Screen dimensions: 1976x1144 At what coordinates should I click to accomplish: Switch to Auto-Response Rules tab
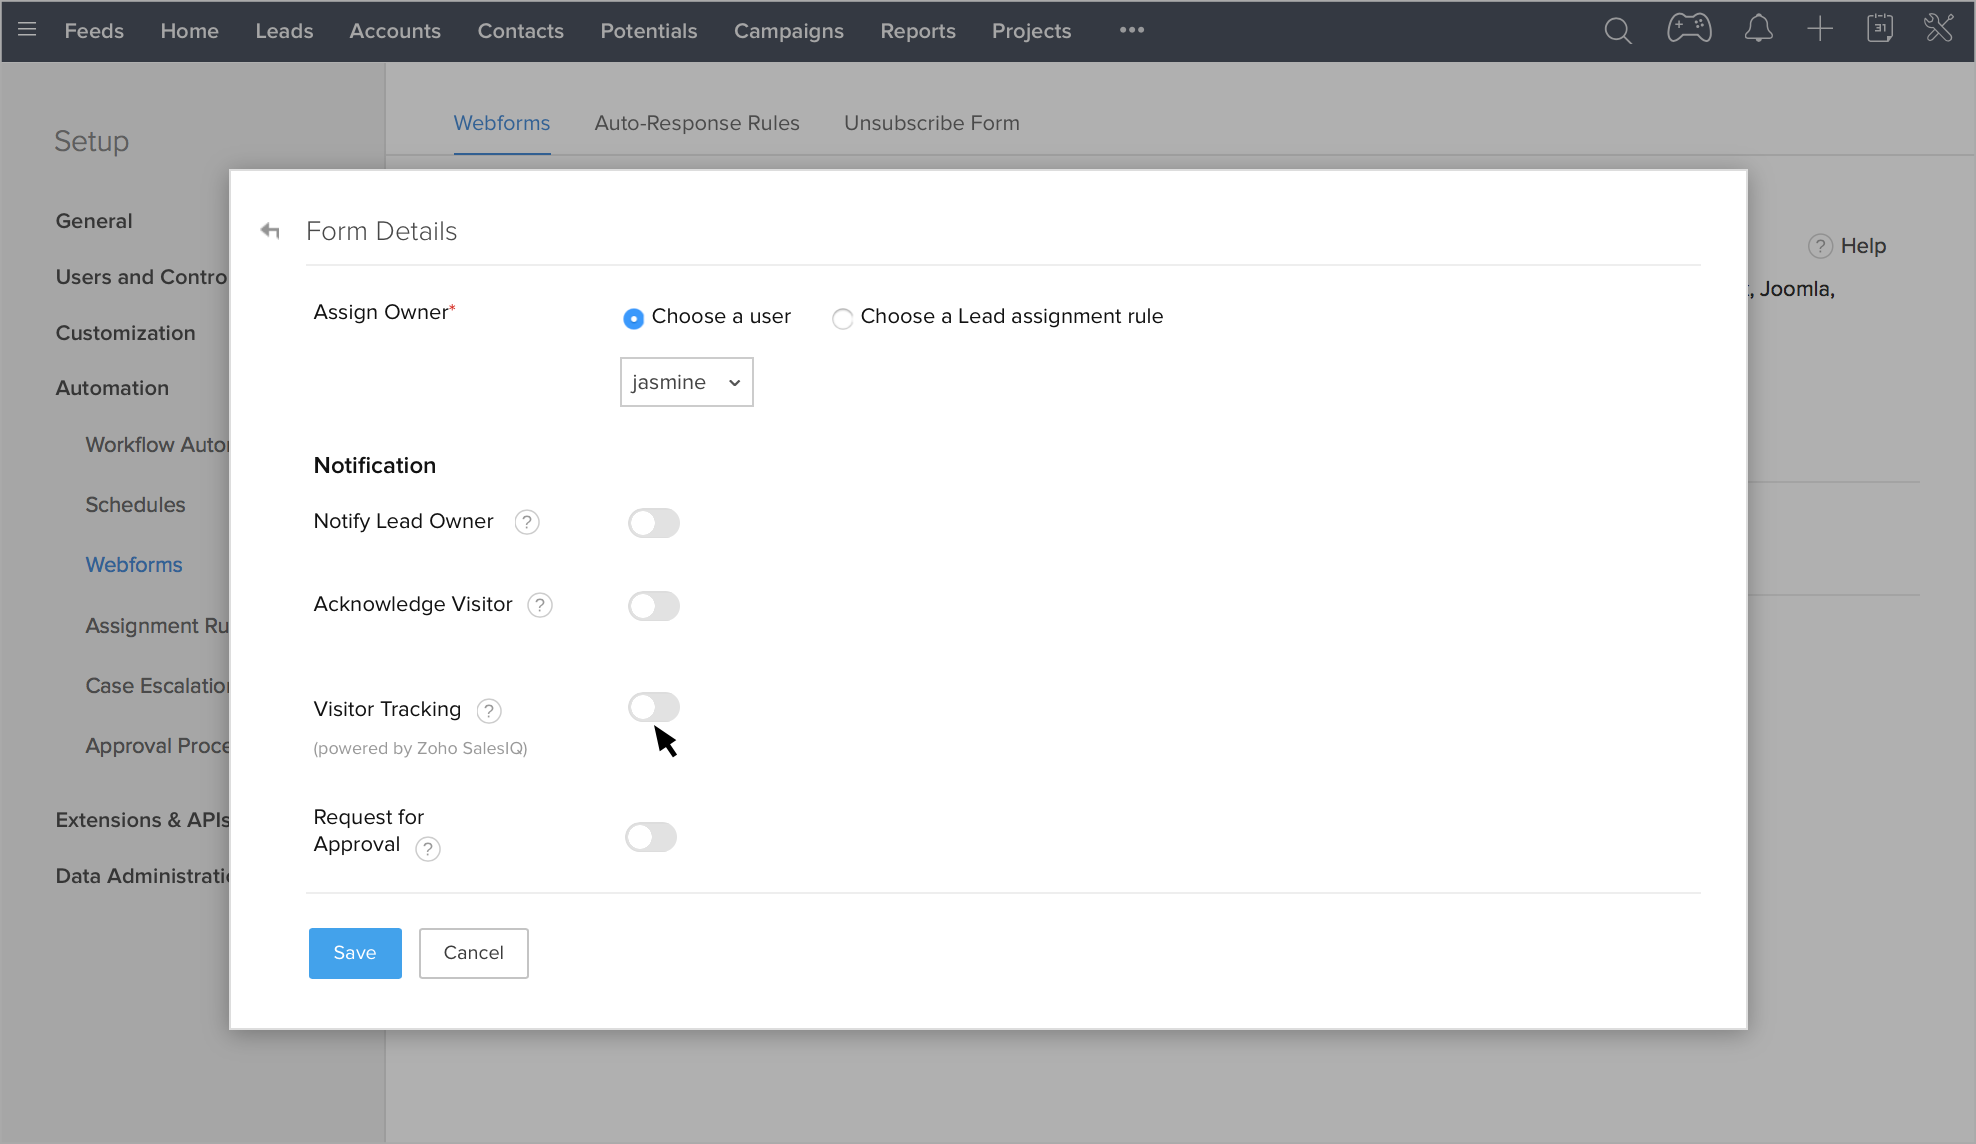(697, 123)
